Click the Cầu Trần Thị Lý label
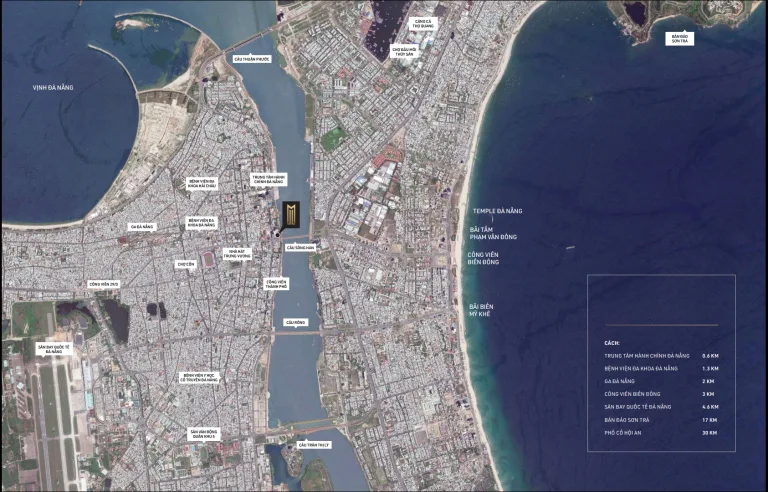Screen dimensions: 768x492 pyautogui.click(x=313, y=444)
